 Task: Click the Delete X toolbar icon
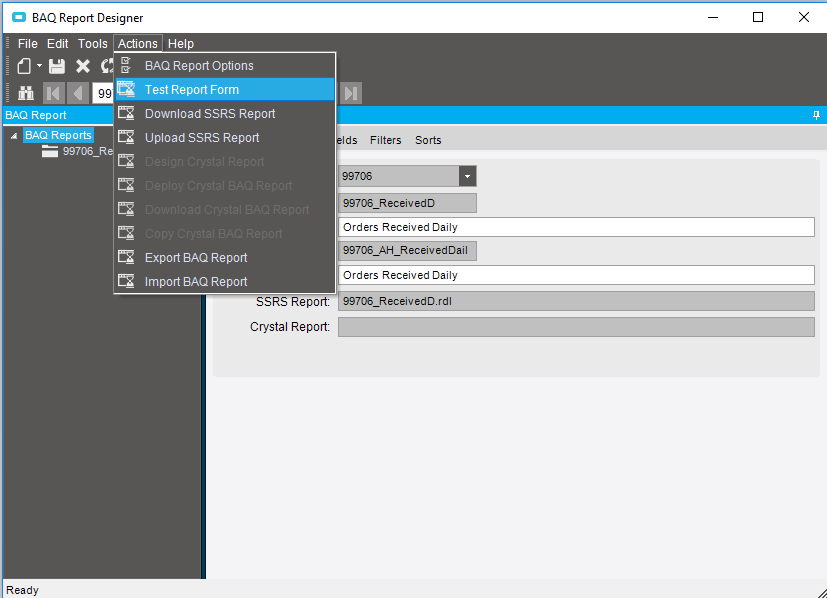pyautogui.click(x=83, y=66)
